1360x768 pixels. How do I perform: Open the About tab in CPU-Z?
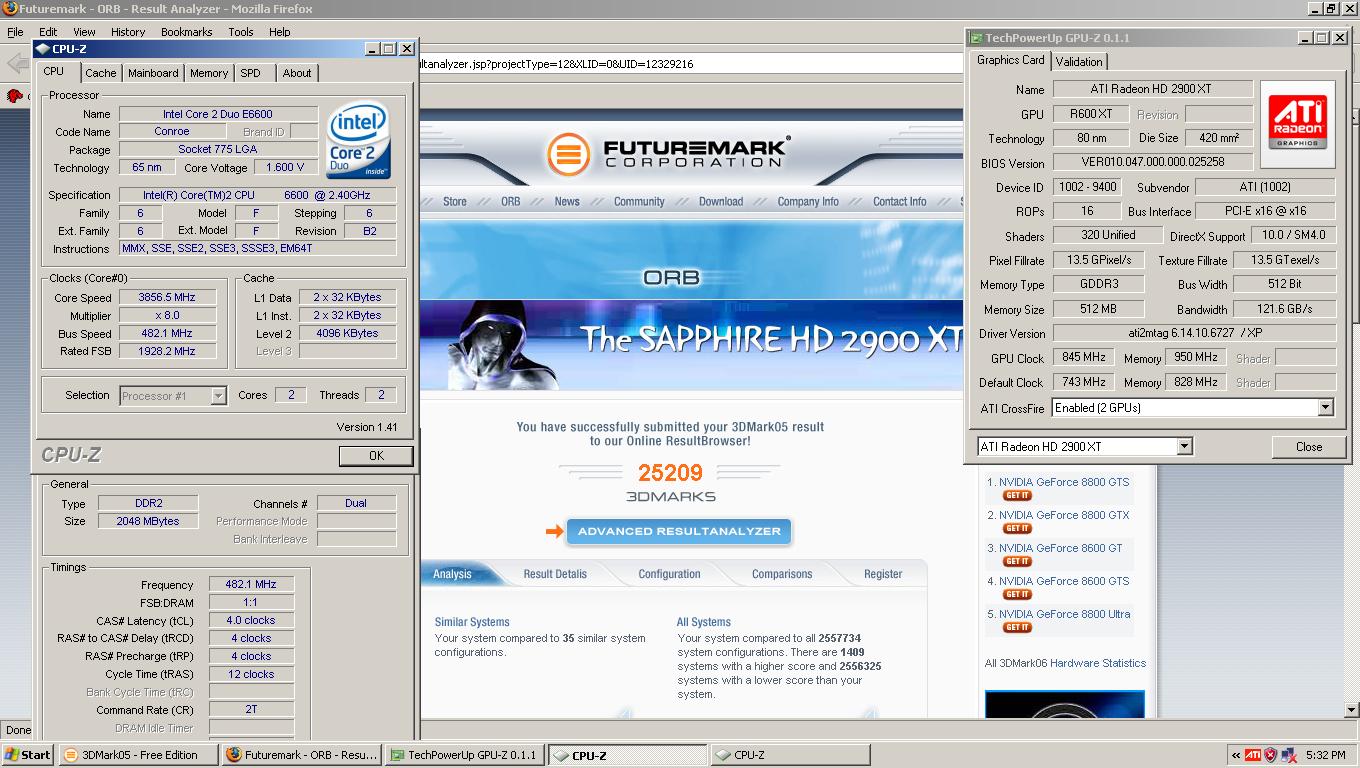[x=296, y=73]
